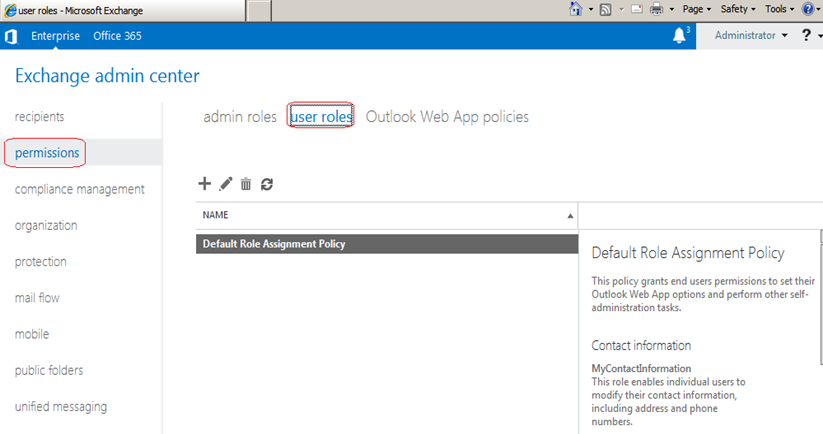Open the notifications bell icon
Image resolution: width=823 pixels, height=434 pixels.
click(x=681, y=35)
